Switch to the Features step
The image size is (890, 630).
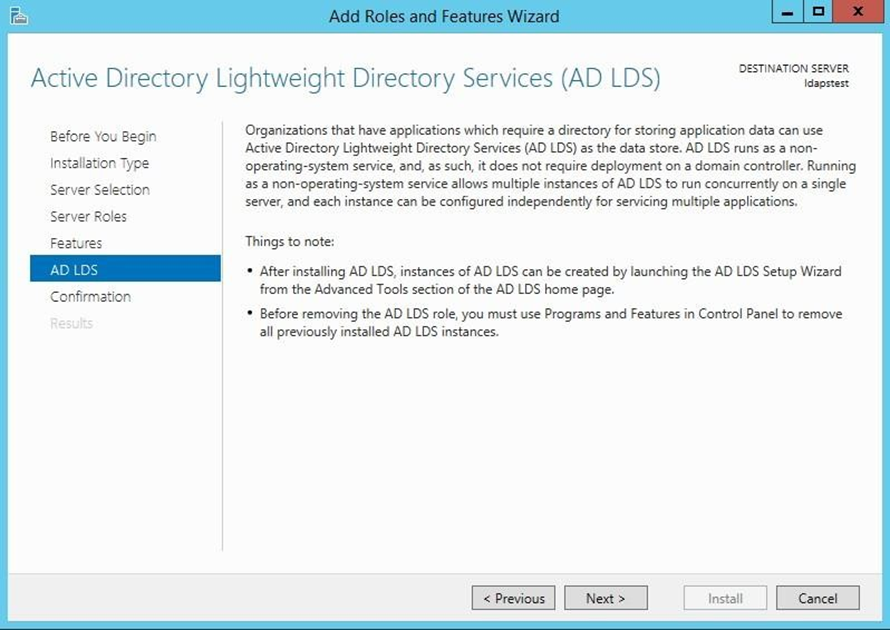[x=76, y=243]
